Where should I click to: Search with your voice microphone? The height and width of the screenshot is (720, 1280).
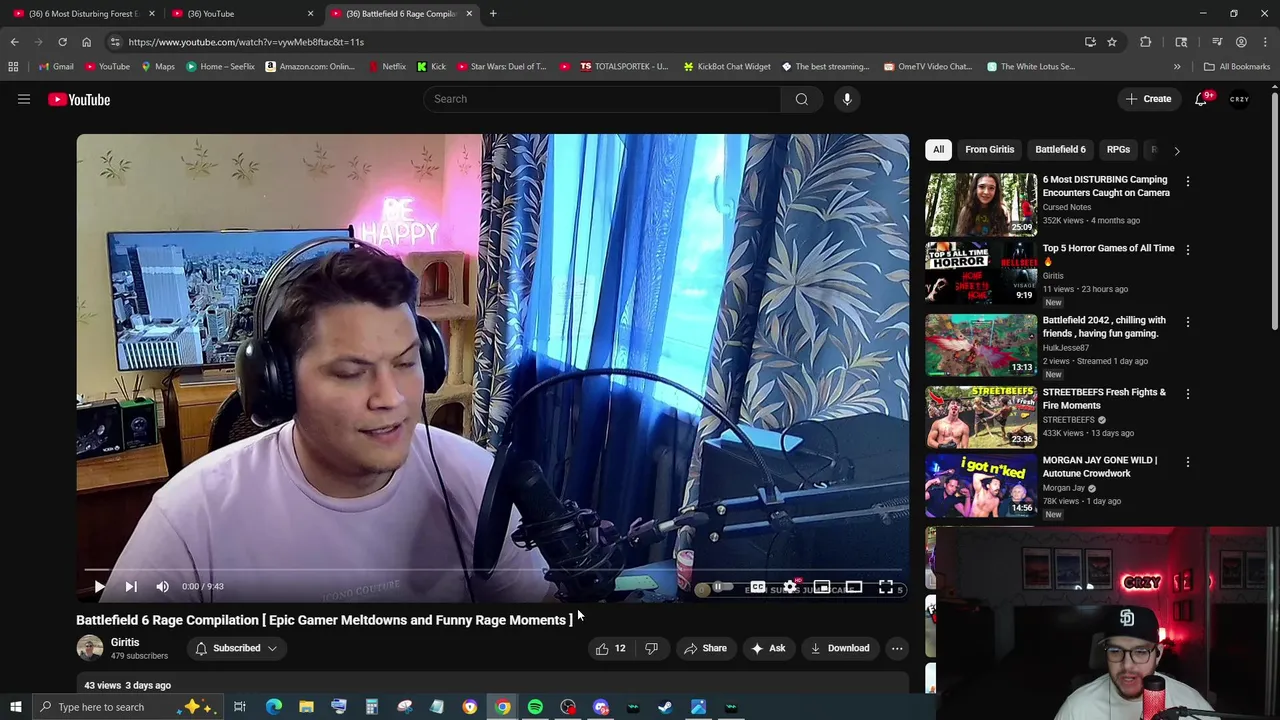tap(847, 99)
